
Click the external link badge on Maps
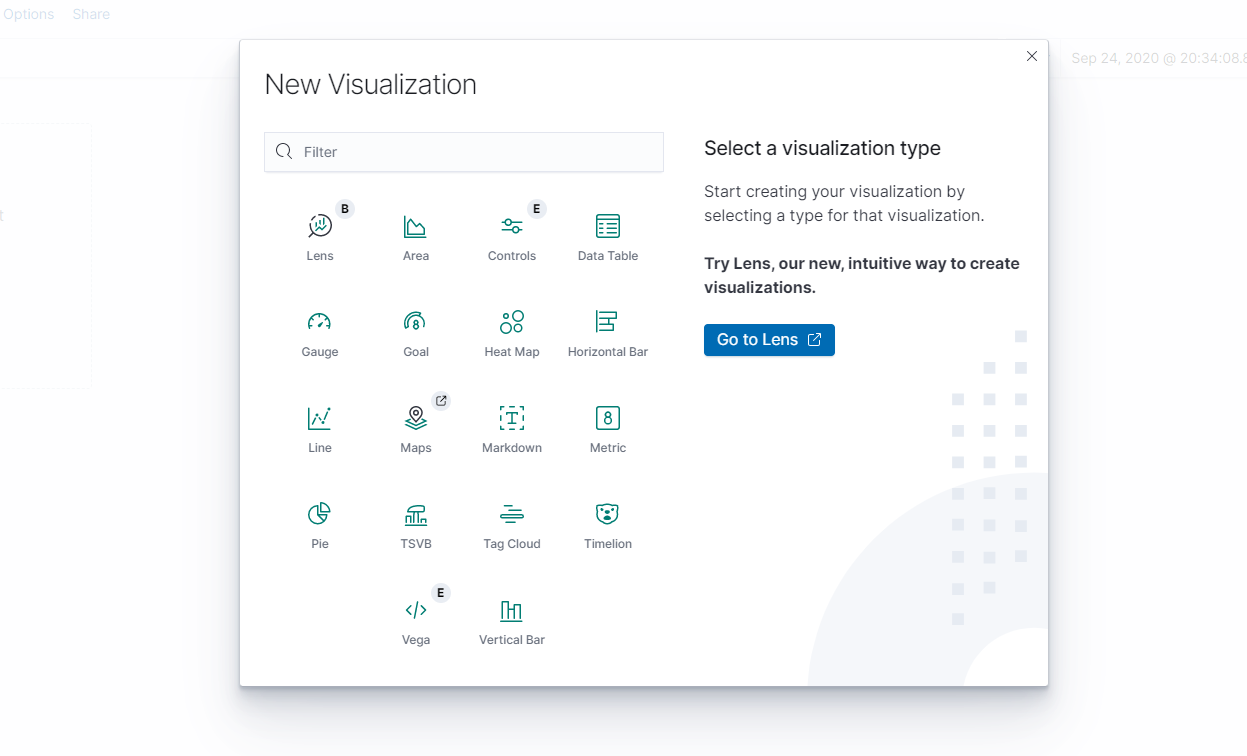point(441,401)
